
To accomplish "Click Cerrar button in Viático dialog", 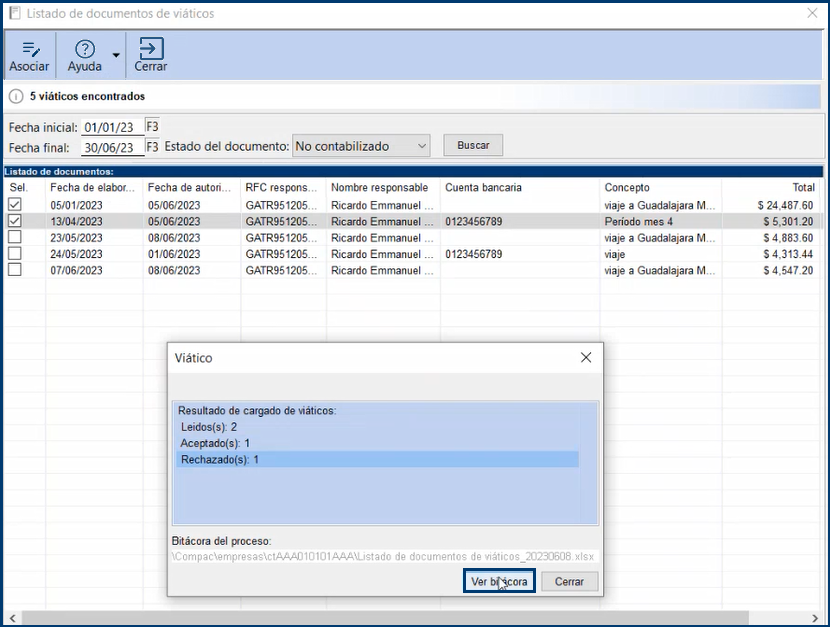I will click(x=569, y=581).
